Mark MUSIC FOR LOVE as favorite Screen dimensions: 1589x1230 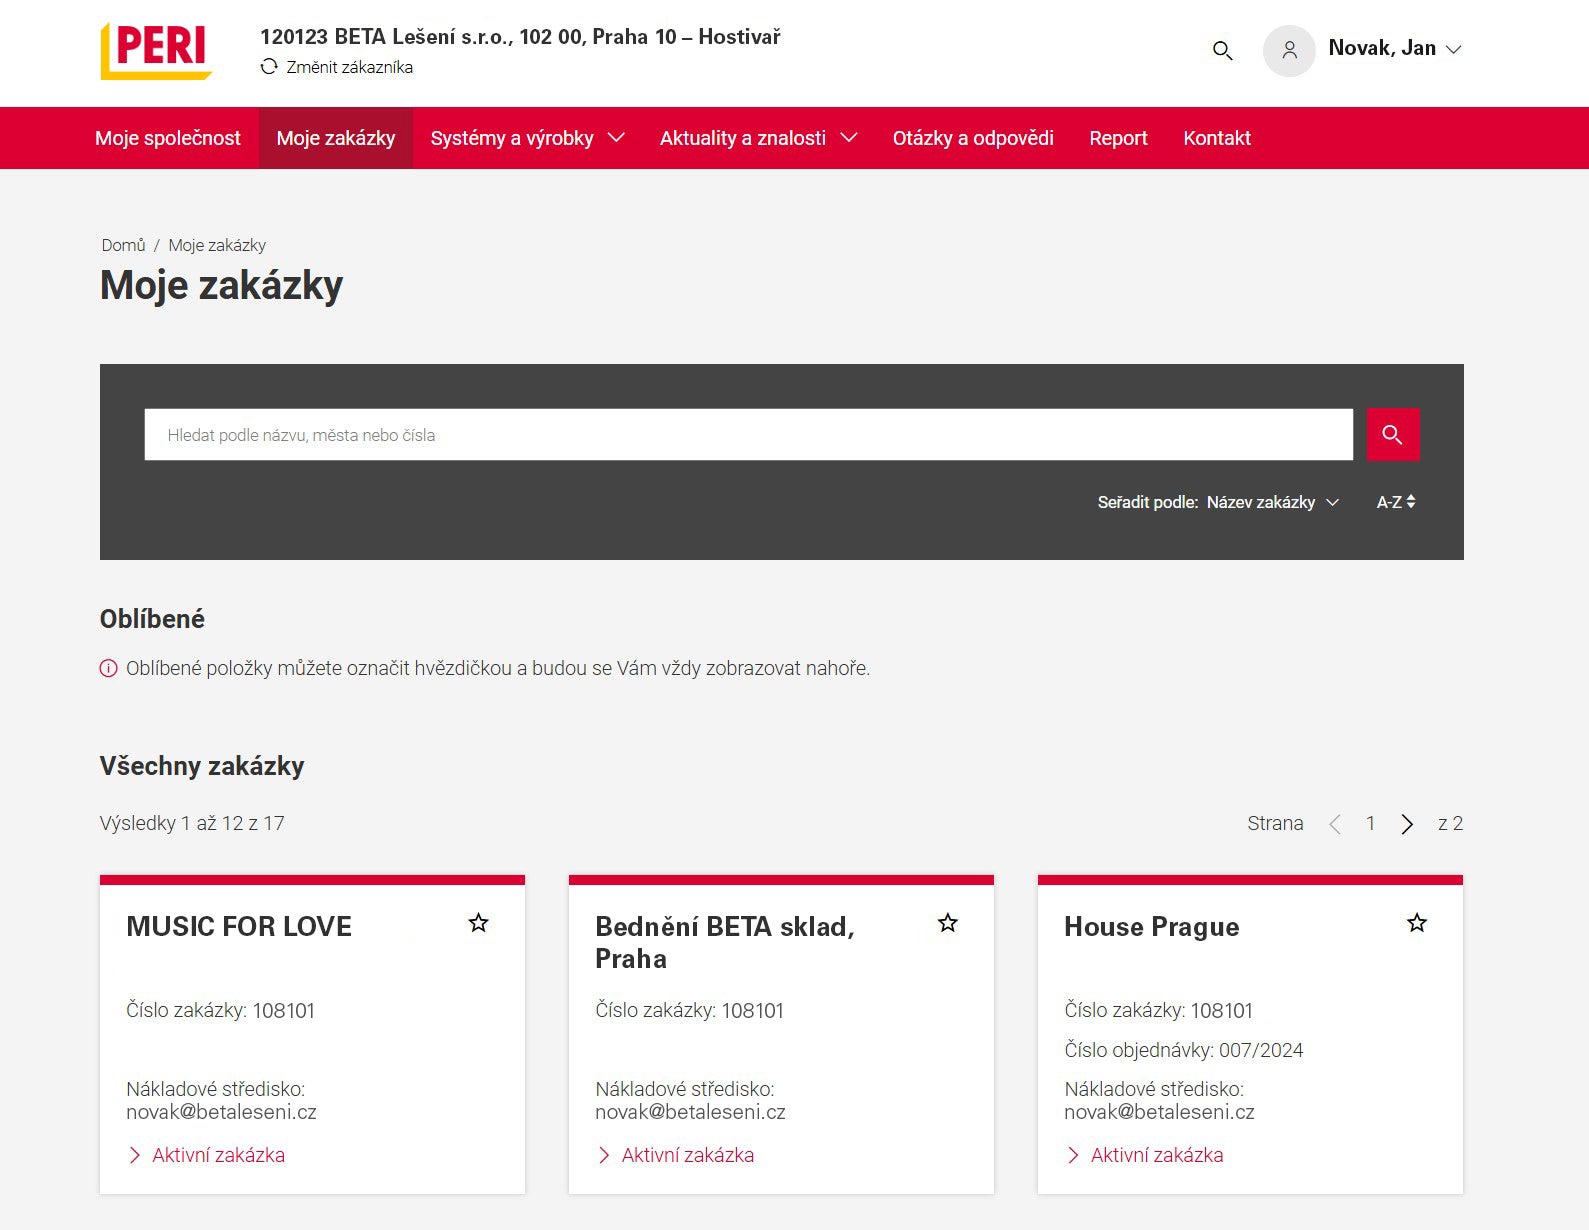click(x=478, y=923)
